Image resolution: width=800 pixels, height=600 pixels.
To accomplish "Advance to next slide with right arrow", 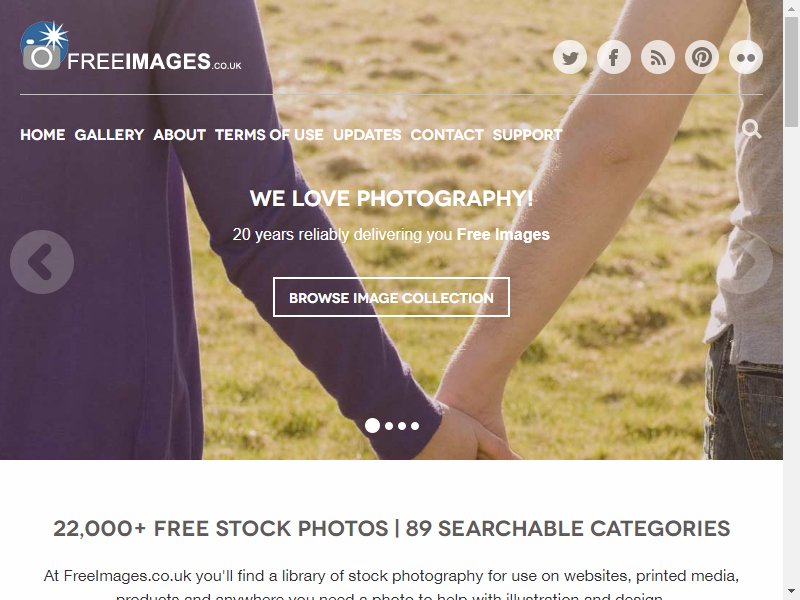I will pyautogui.click(x=744, y=262).
